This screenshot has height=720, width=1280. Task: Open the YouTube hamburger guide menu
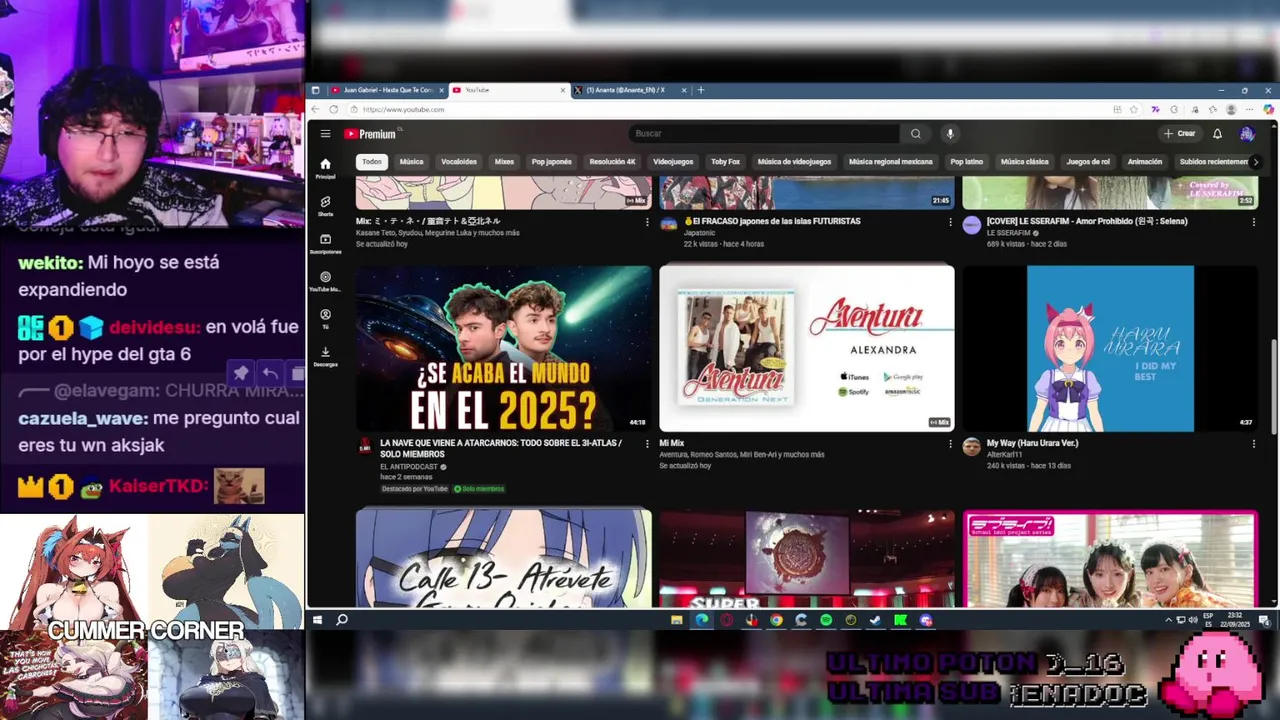pyautogui.click(x=325, y=134)
